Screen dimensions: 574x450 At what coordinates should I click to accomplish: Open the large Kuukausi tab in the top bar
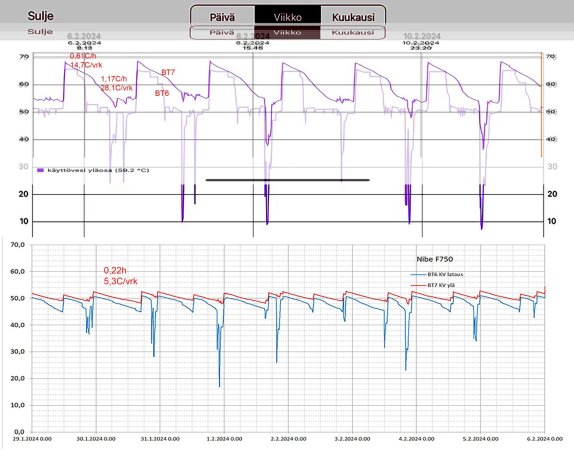point(353,17)
